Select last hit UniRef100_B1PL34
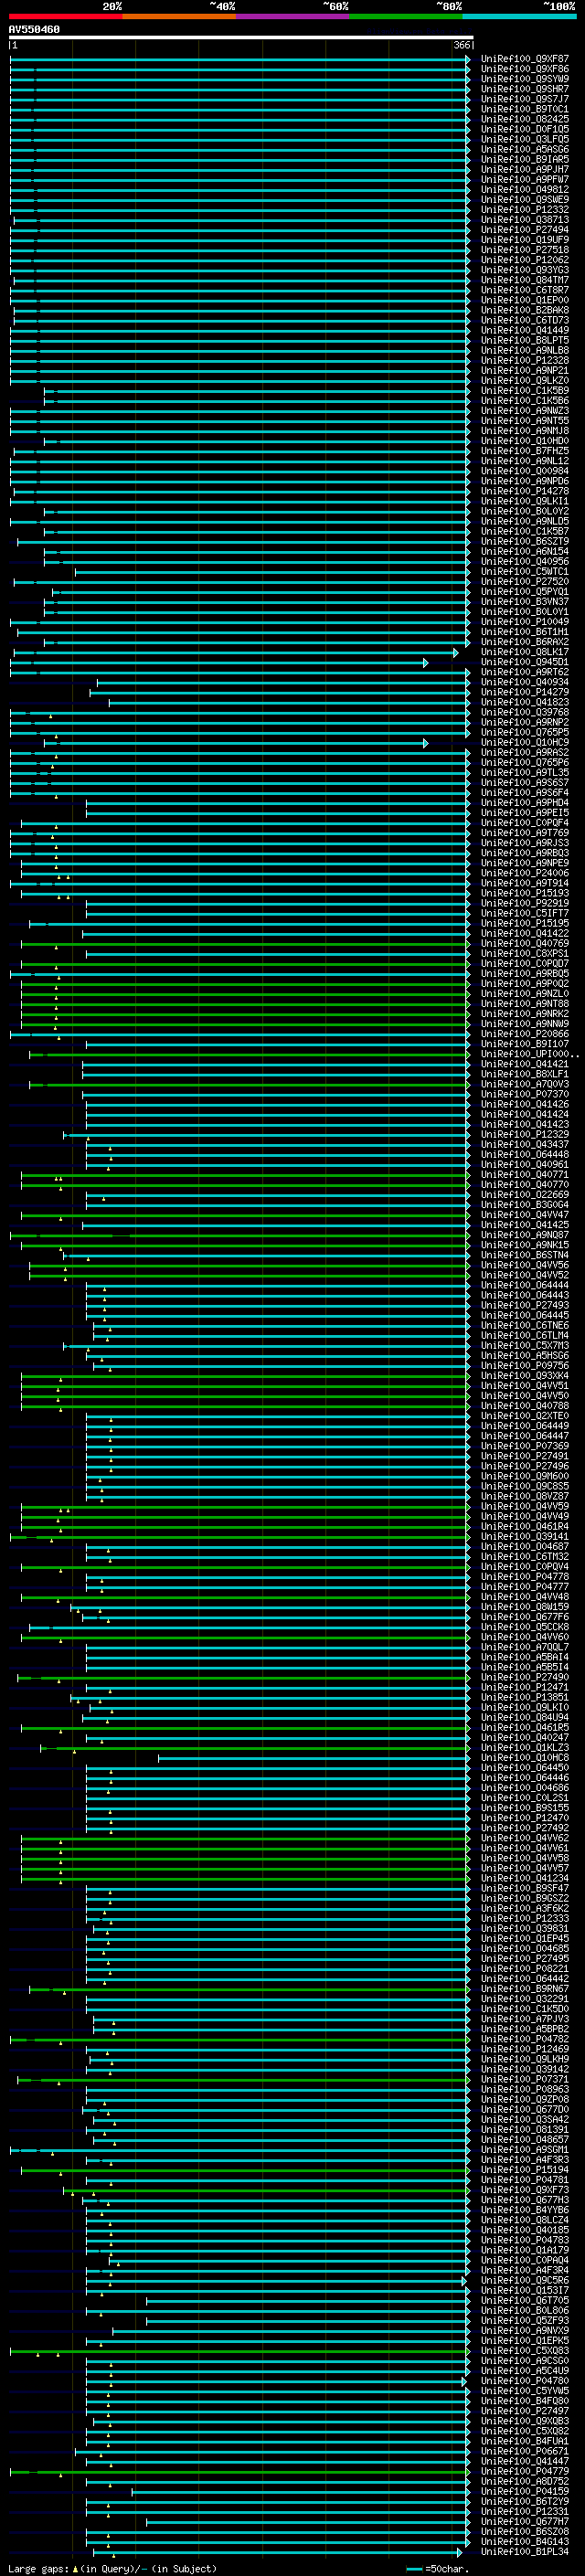 tap(525, 2552)
